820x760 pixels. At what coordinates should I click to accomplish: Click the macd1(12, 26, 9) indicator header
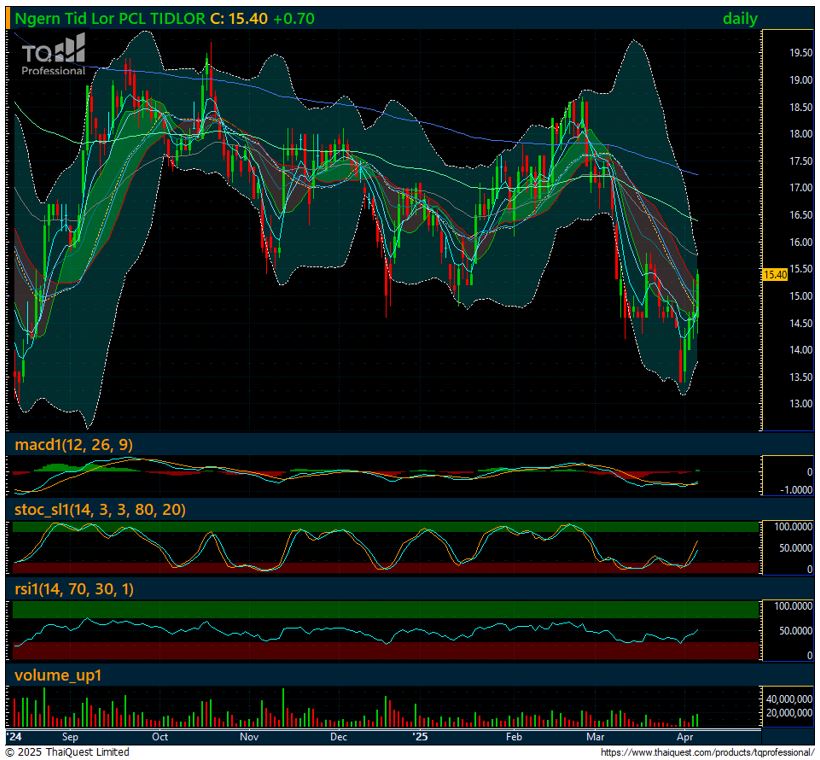[x=74, y=445]
